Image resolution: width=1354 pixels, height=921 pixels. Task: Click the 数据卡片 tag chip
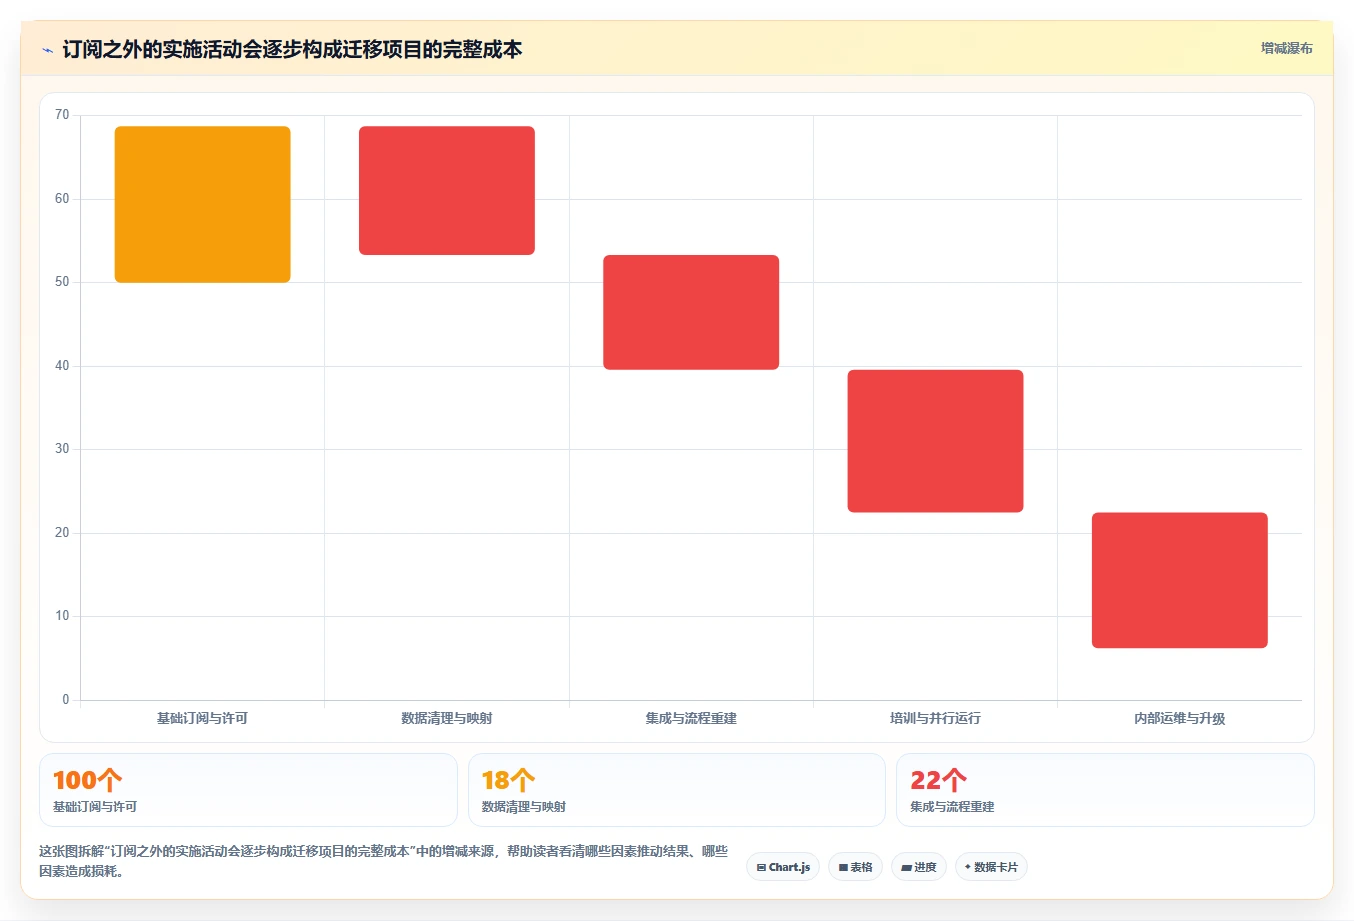(991, 867)
